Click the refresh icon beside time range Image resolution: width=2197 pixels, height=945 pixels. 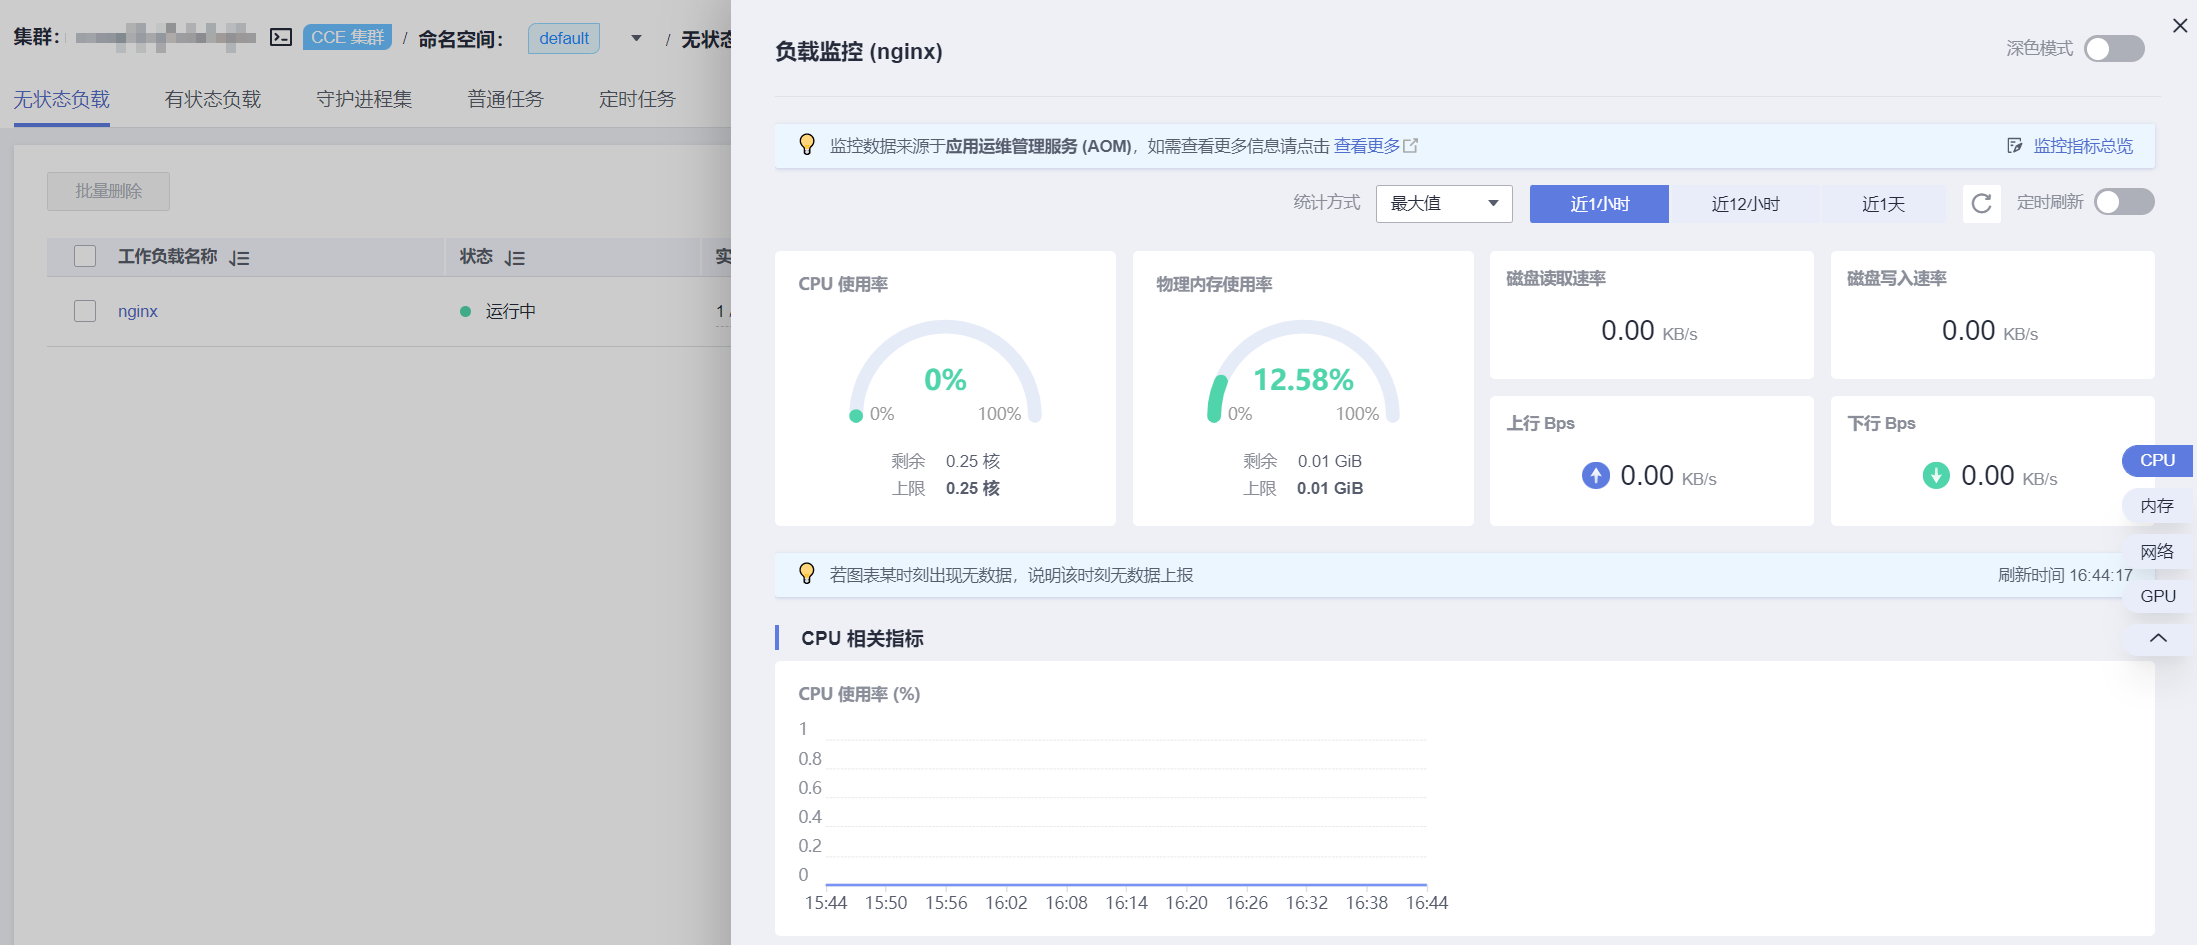point(1981,204)
